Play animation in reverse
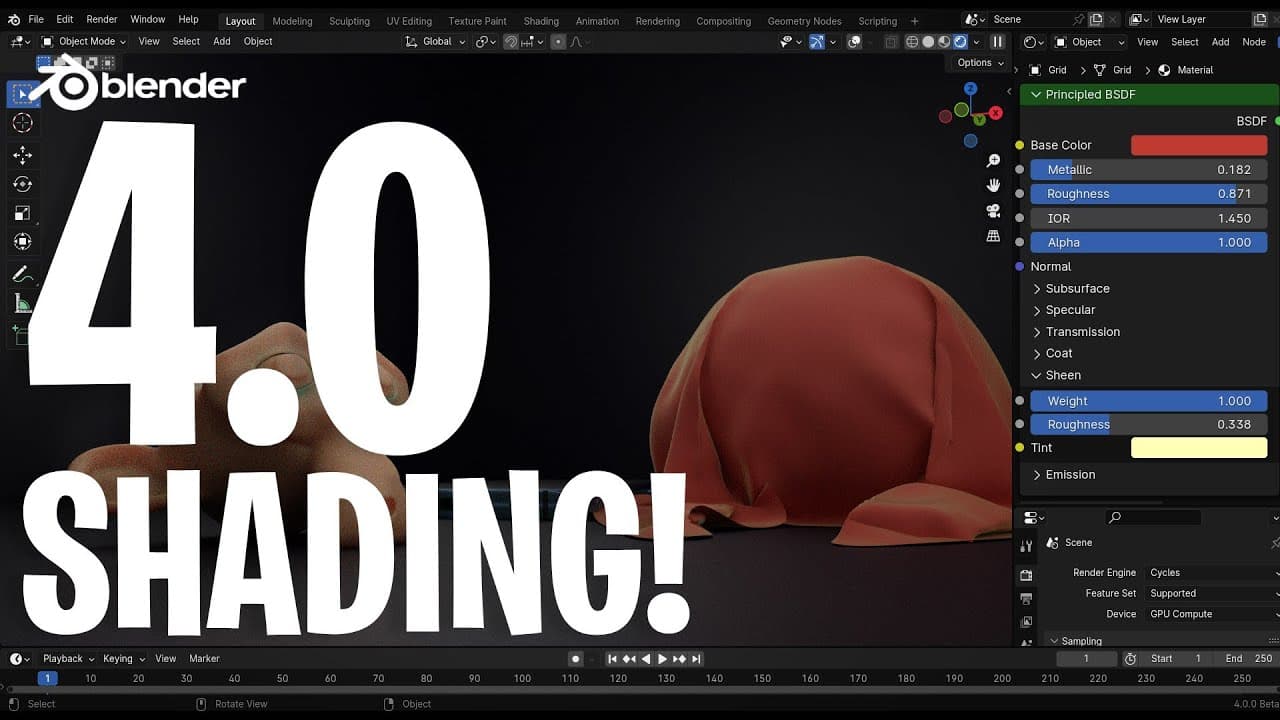Screen dimensions: 1280x720 (x=646, y=659)
